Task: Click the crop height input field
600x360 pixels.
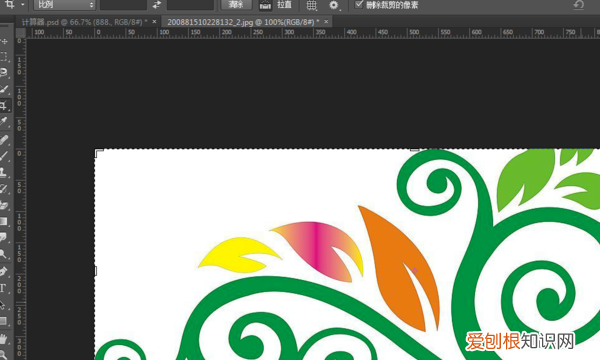Action: coord(191,5)
